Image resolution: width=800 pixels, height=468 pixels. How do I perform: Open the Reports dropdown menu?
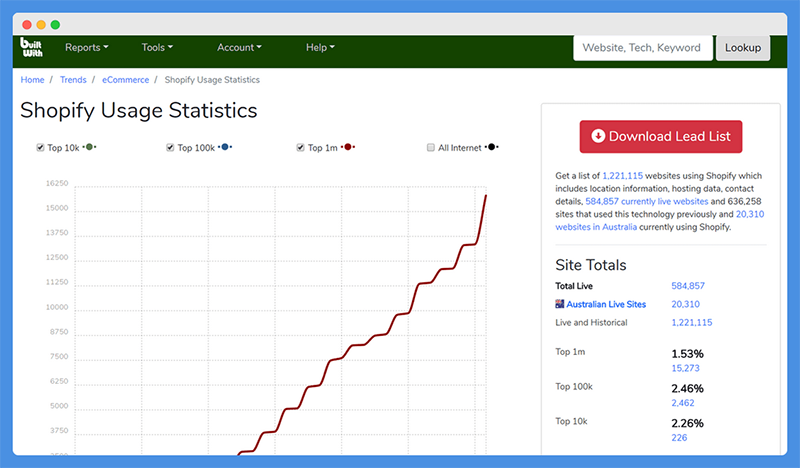point(86,47)
